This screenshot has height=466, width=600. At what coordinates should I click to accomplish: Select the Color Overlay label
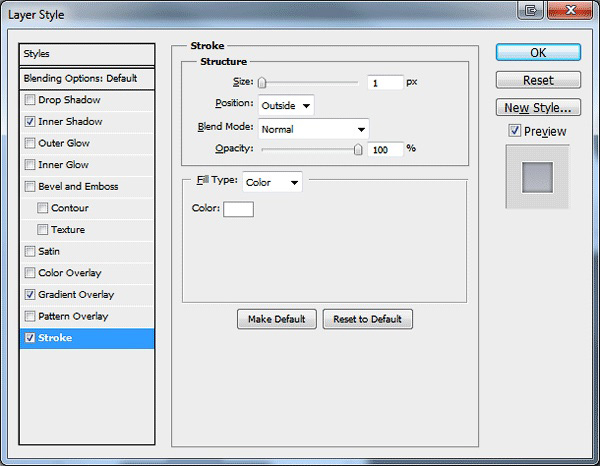[x=70, y=273]
